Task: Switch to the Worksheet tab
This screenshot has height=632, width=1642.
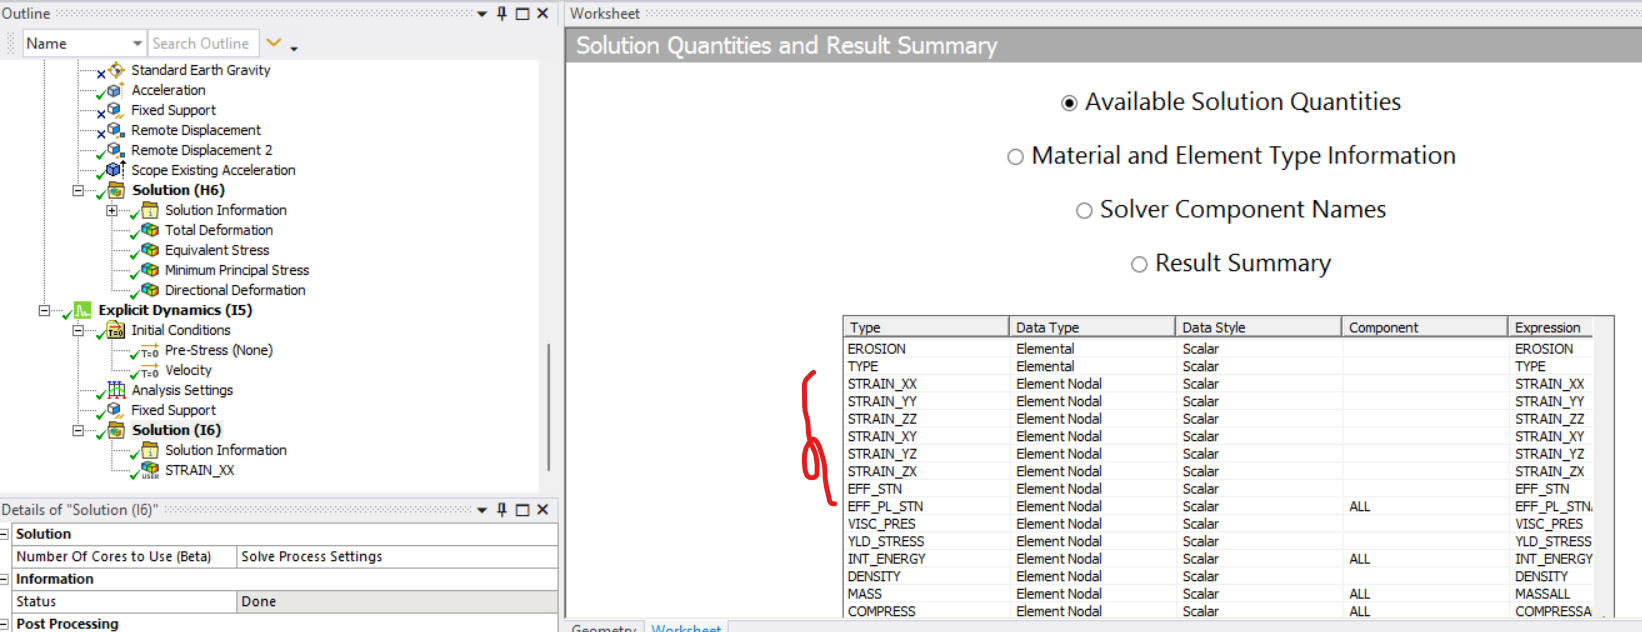Action: pos(686,627)
